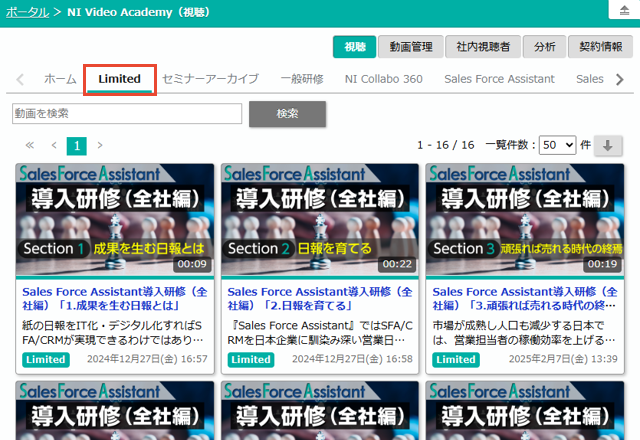Click the ポータル breadcrumb link
The height and width of the screenshot is (440, 640).
point(27,12)
